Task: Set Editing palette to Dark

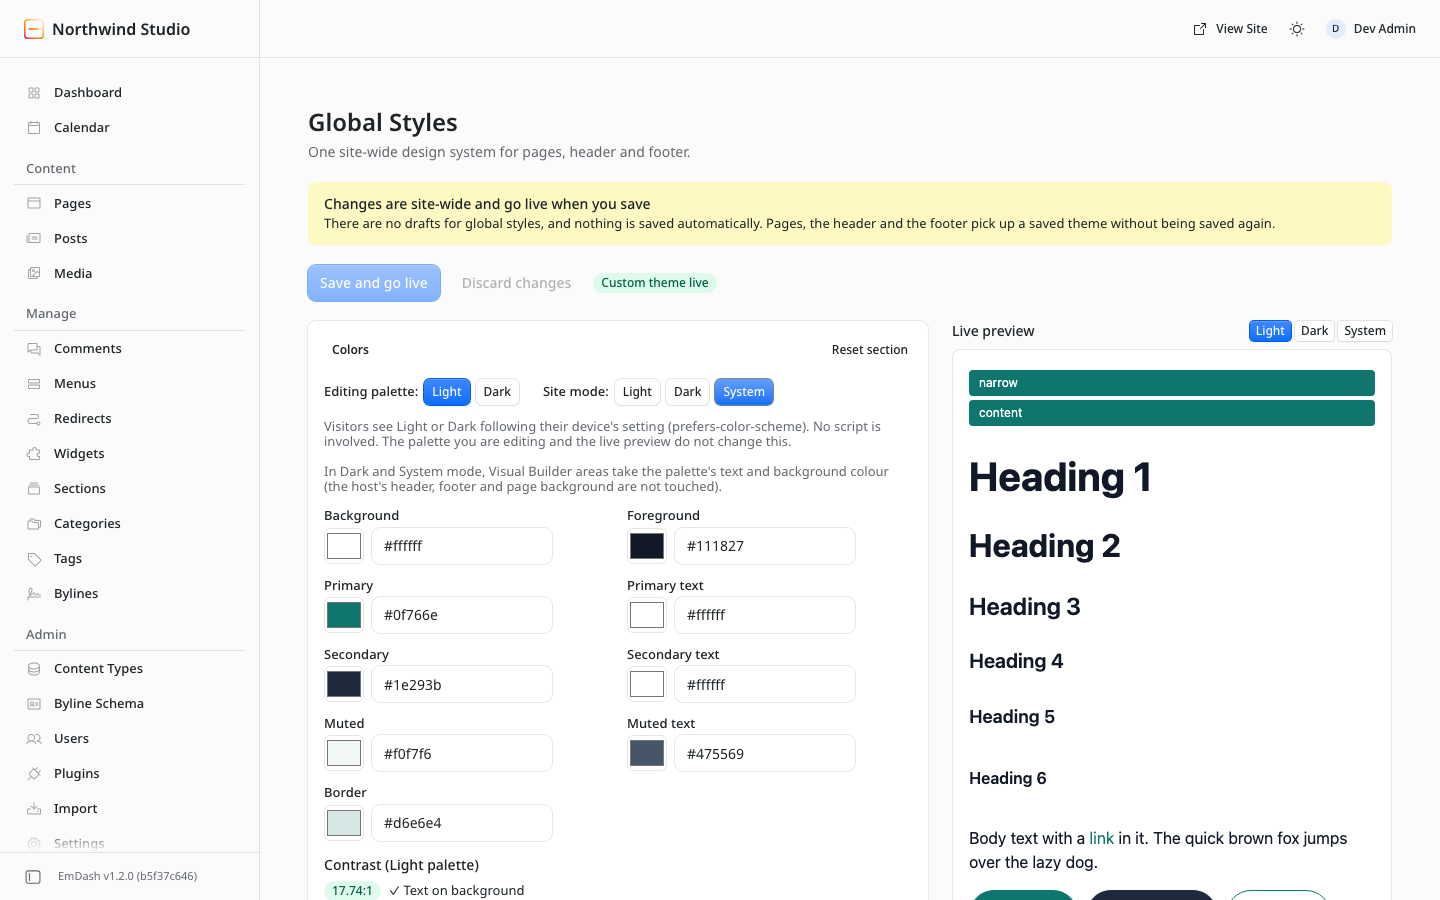Action: 497,392
